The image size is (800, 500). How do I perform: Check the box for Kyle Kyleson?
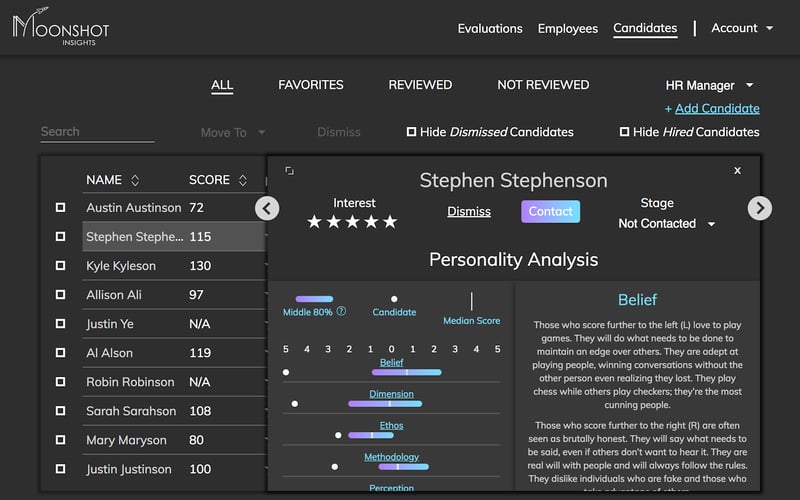(60, 265)
